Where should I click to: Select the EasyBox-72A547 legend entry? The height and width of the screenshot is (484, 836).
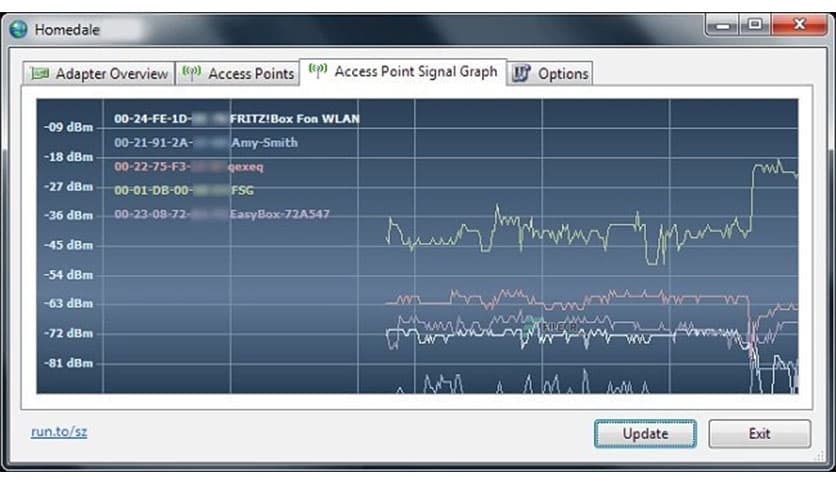coord(222,214)
